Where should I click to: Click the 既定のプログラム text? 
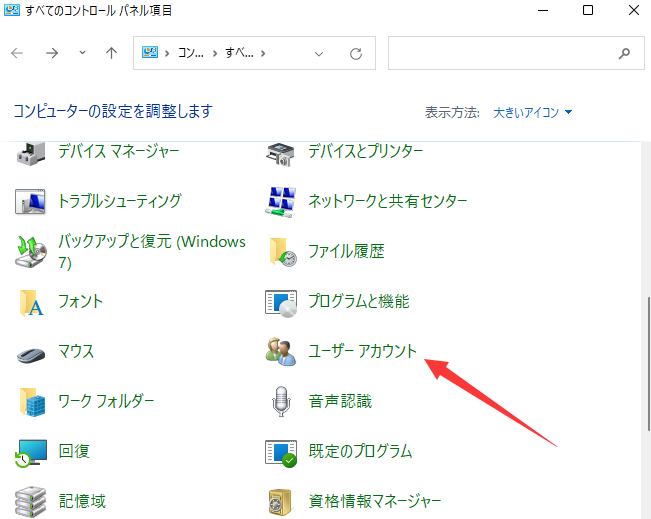[x=360, y=451]
